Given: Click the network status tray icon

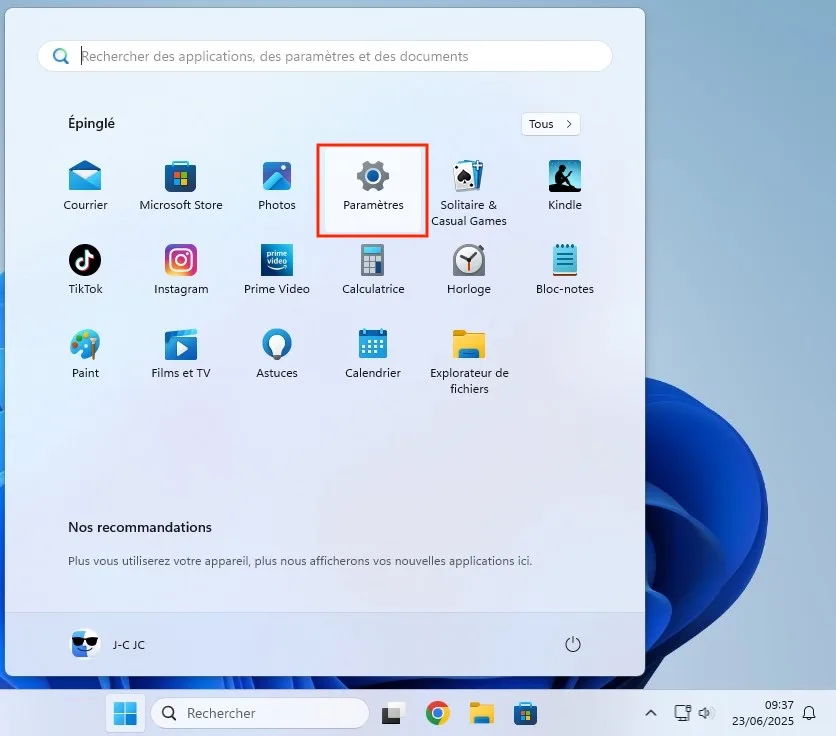Looking at the screenshot, I should pos(682,713).
